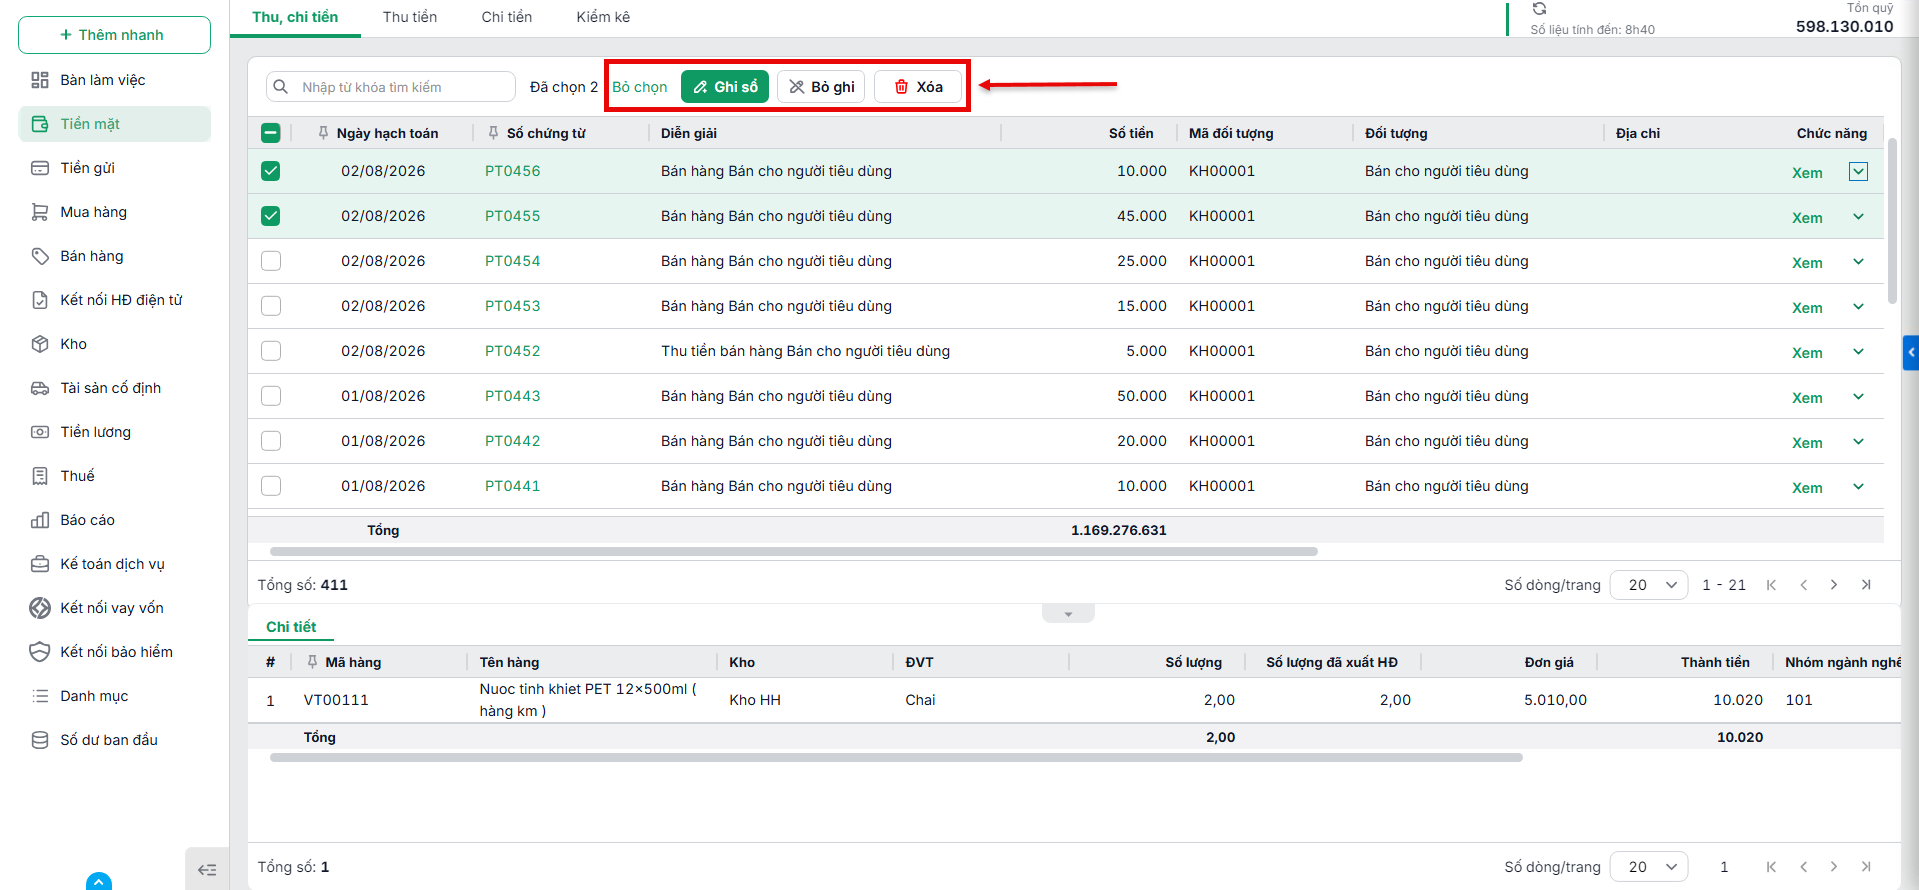Switch to the Thu tiền tab

[410, 17]
